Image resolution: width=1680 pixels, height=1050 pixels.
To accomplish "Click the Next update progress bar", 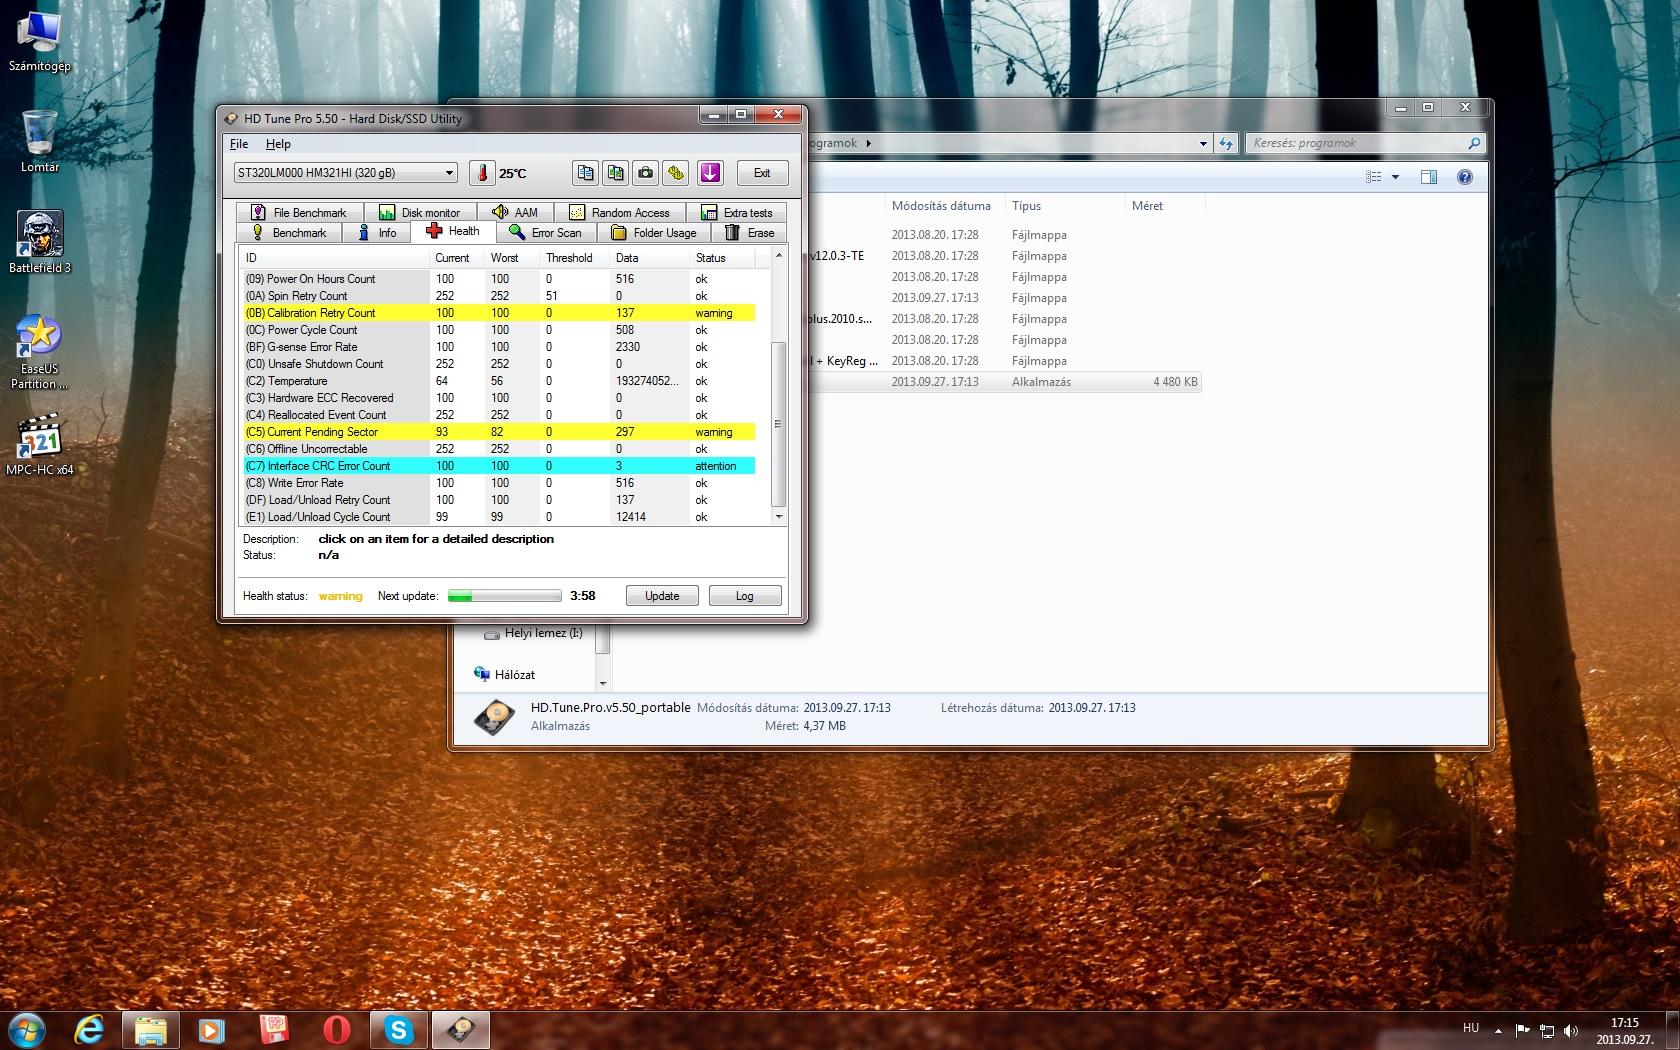I will click(x=505, y=596).
